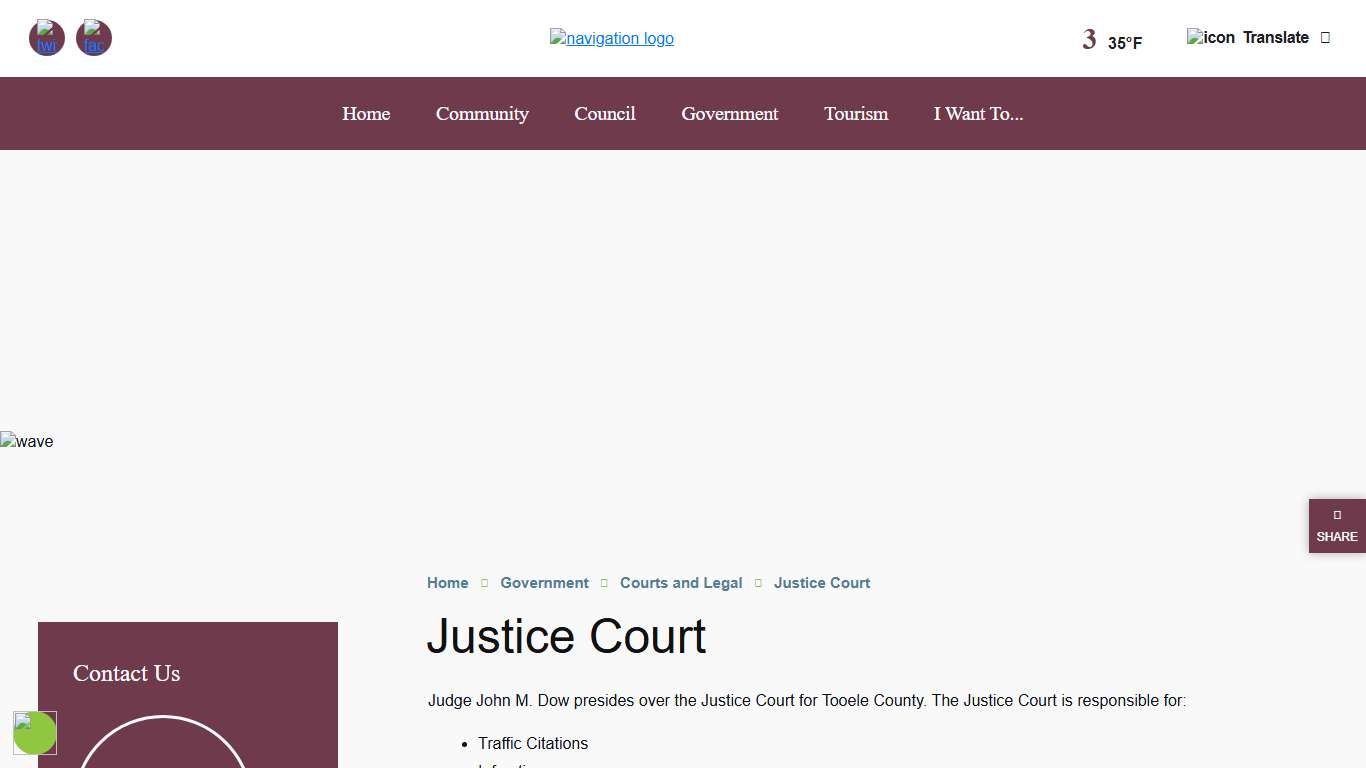
Task: Open the Twitter social media icon
Action: coord(47,38)
